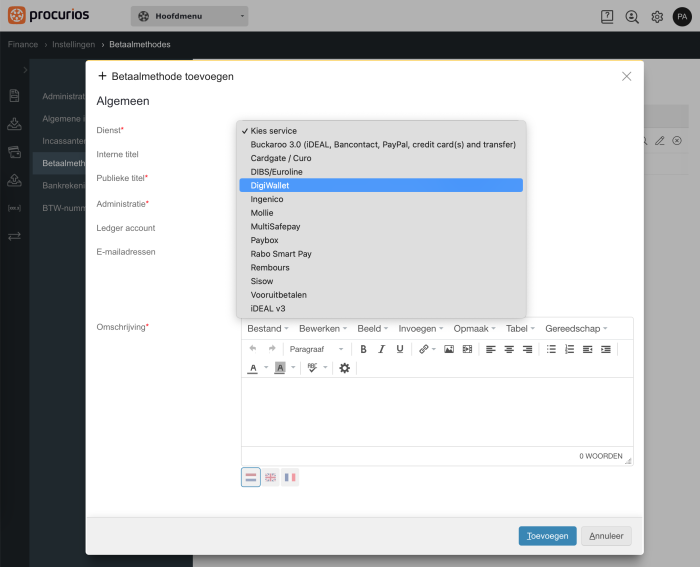The height and width of the screenshot is (567, 700).
Task: Open the Invoegen editor menu
Action: (421, 329)
